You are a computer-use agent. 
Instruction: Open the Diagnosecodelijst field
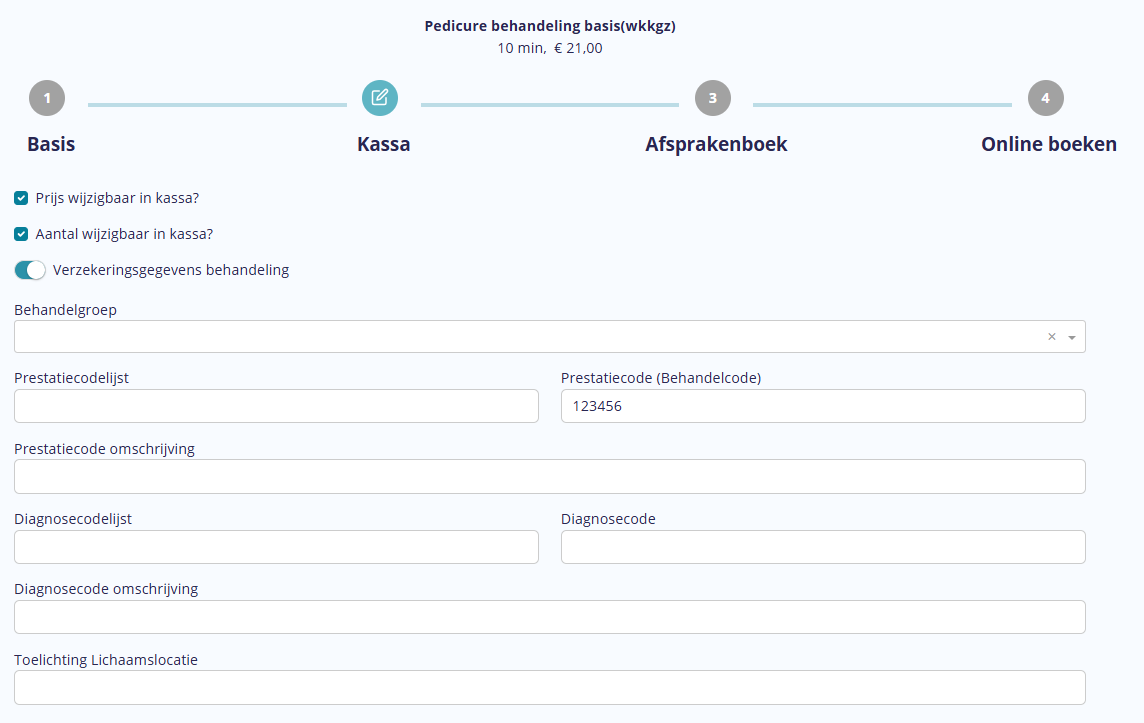[x=276, y=547]
